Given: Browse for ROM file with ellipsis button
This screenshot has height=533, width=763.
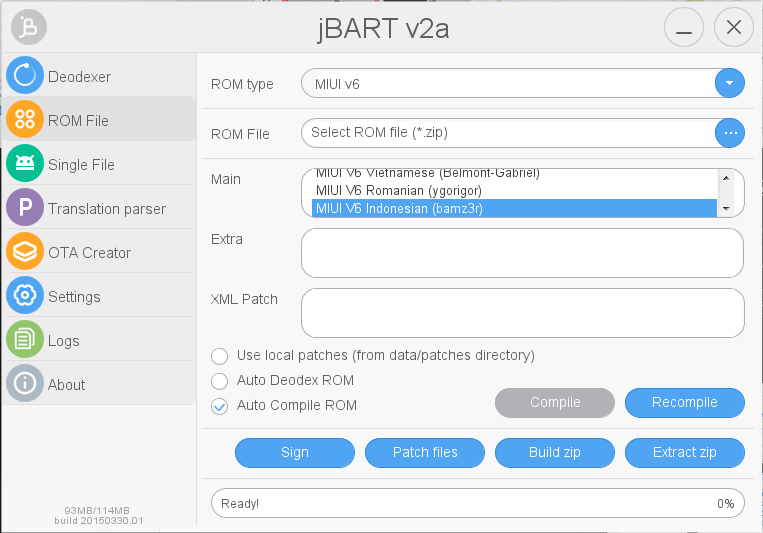Looking at the screenshot, I should click(729, 133).
